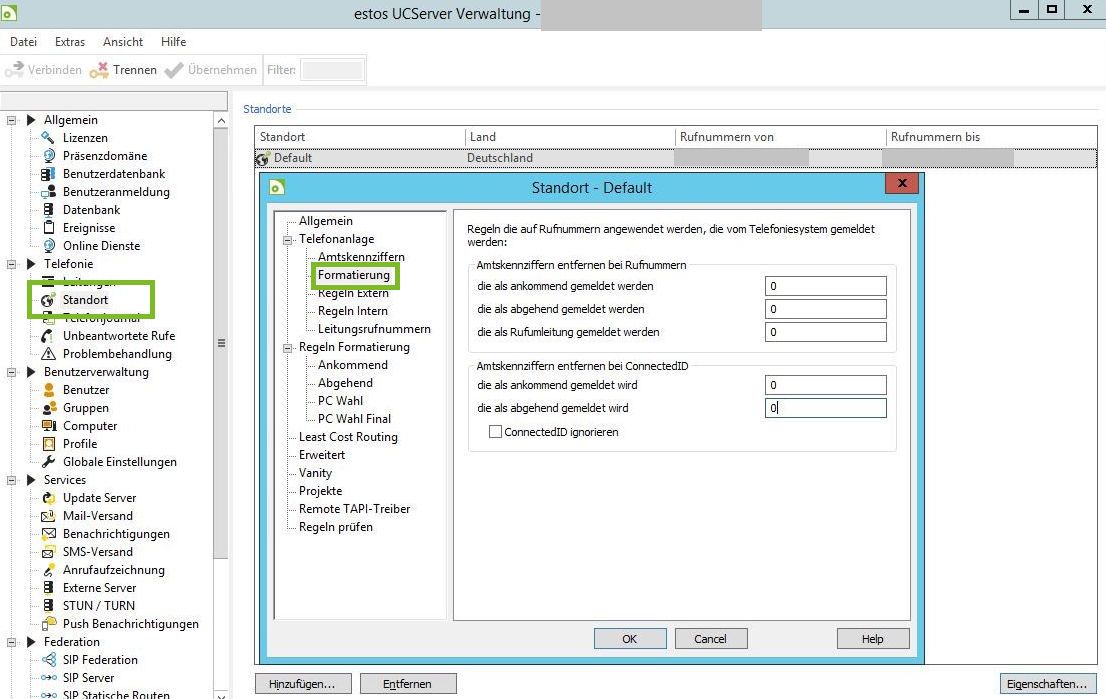Click the 'die als abgehend gemeldet werden' field

825,309
